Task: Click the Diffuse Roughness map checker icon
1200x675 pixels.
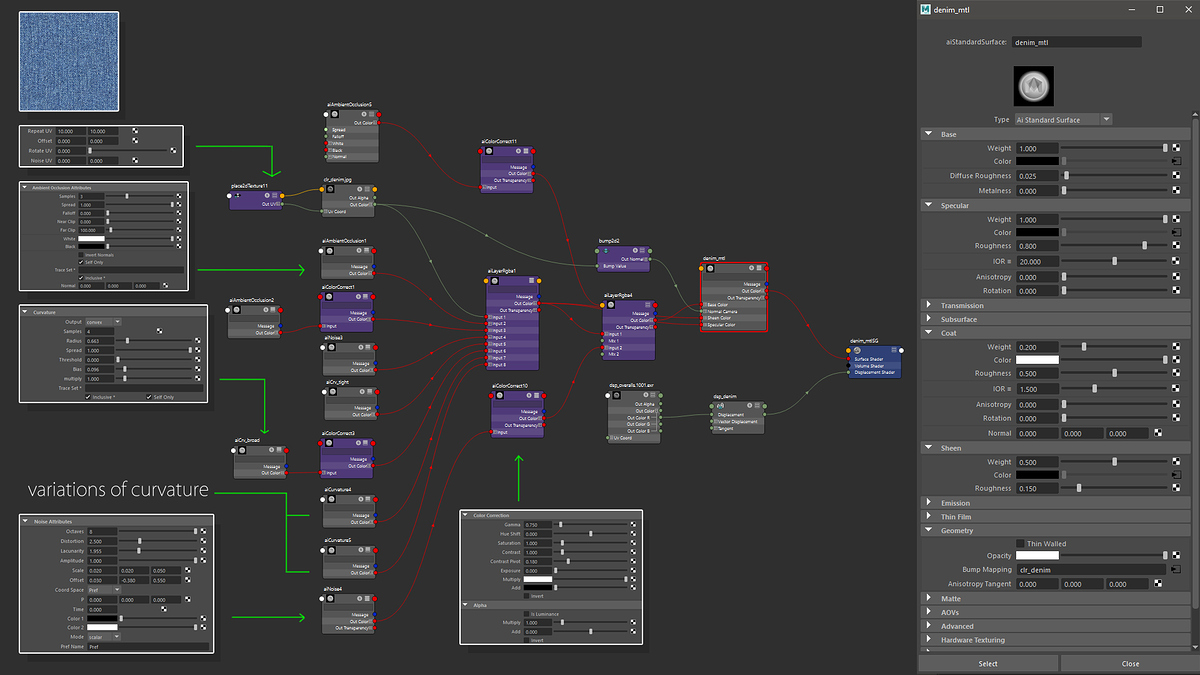Action: point(1177,175)
